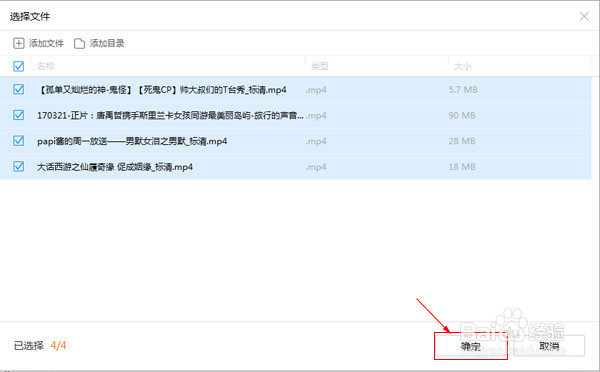Click the 18 MB size value
The height and width of the screenshot is (372, 600).
462,167
